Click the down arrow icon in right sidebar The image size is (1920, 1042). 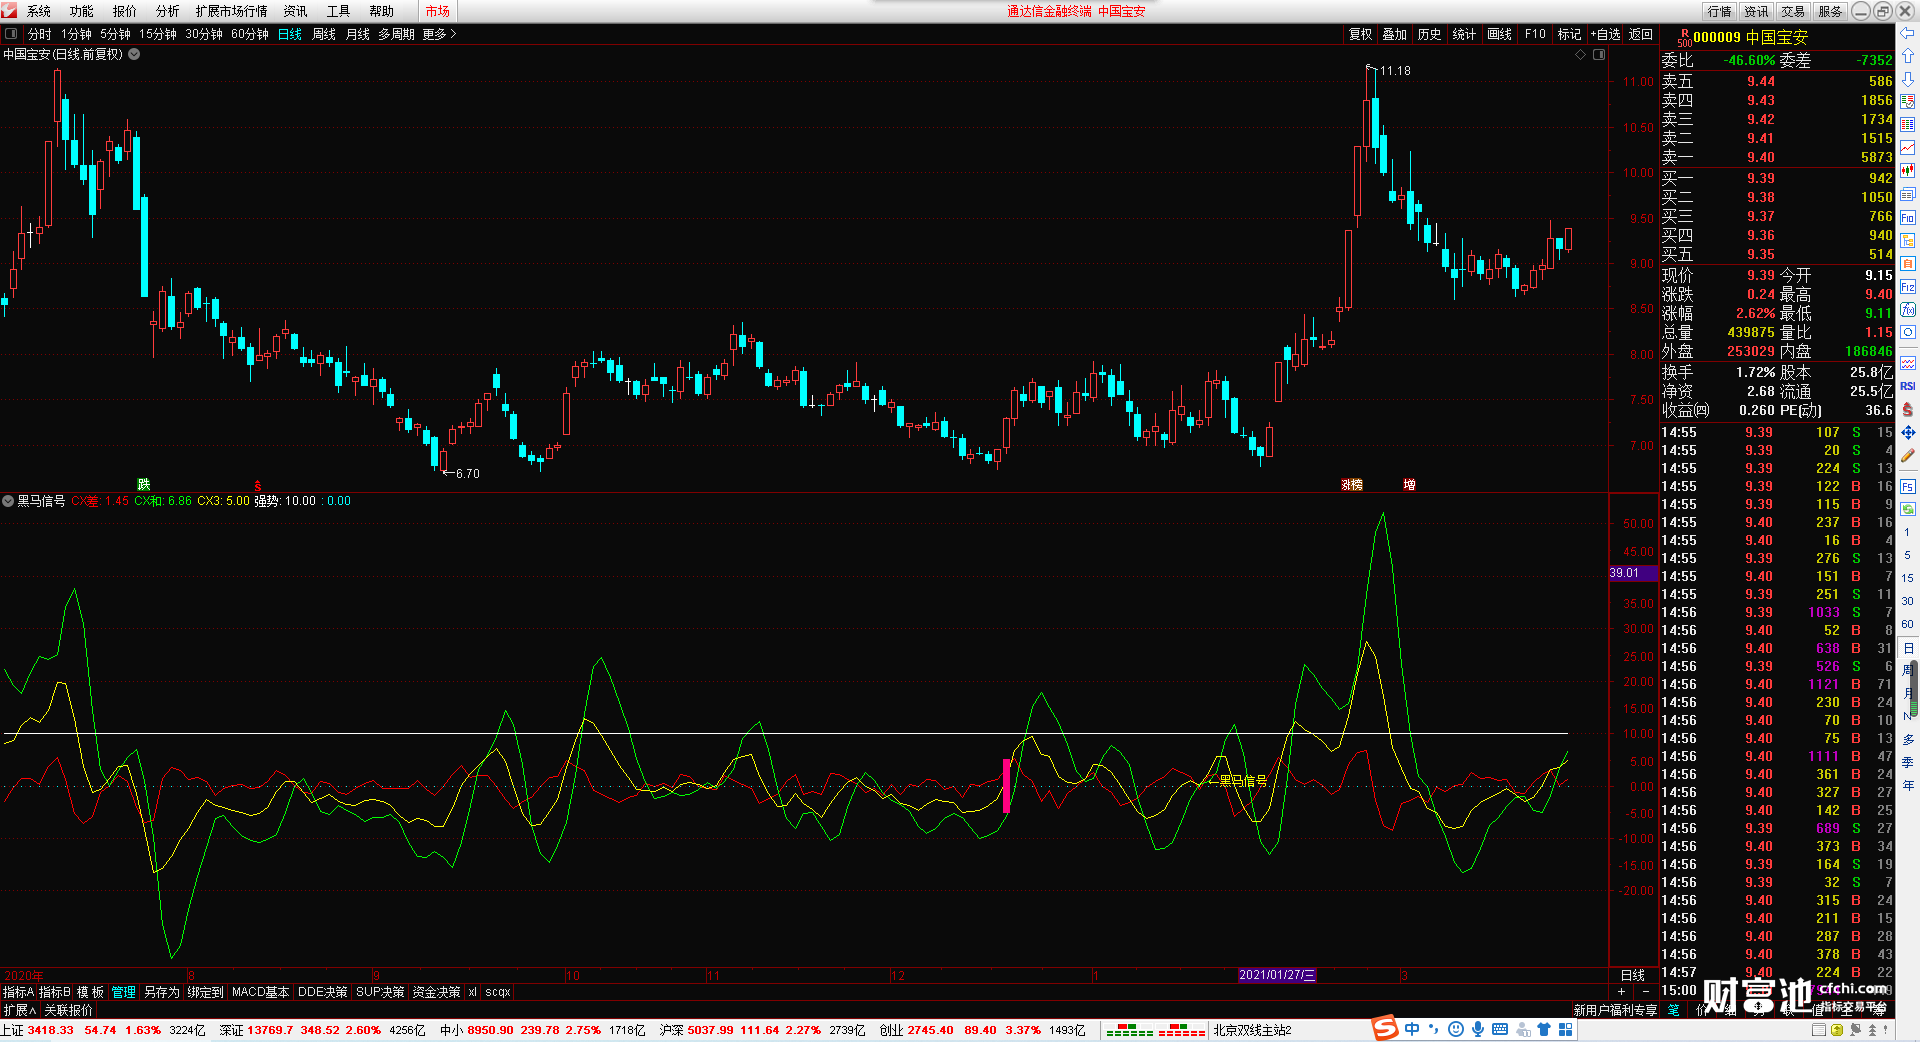pyautogui.click(x=1908, y=79)
